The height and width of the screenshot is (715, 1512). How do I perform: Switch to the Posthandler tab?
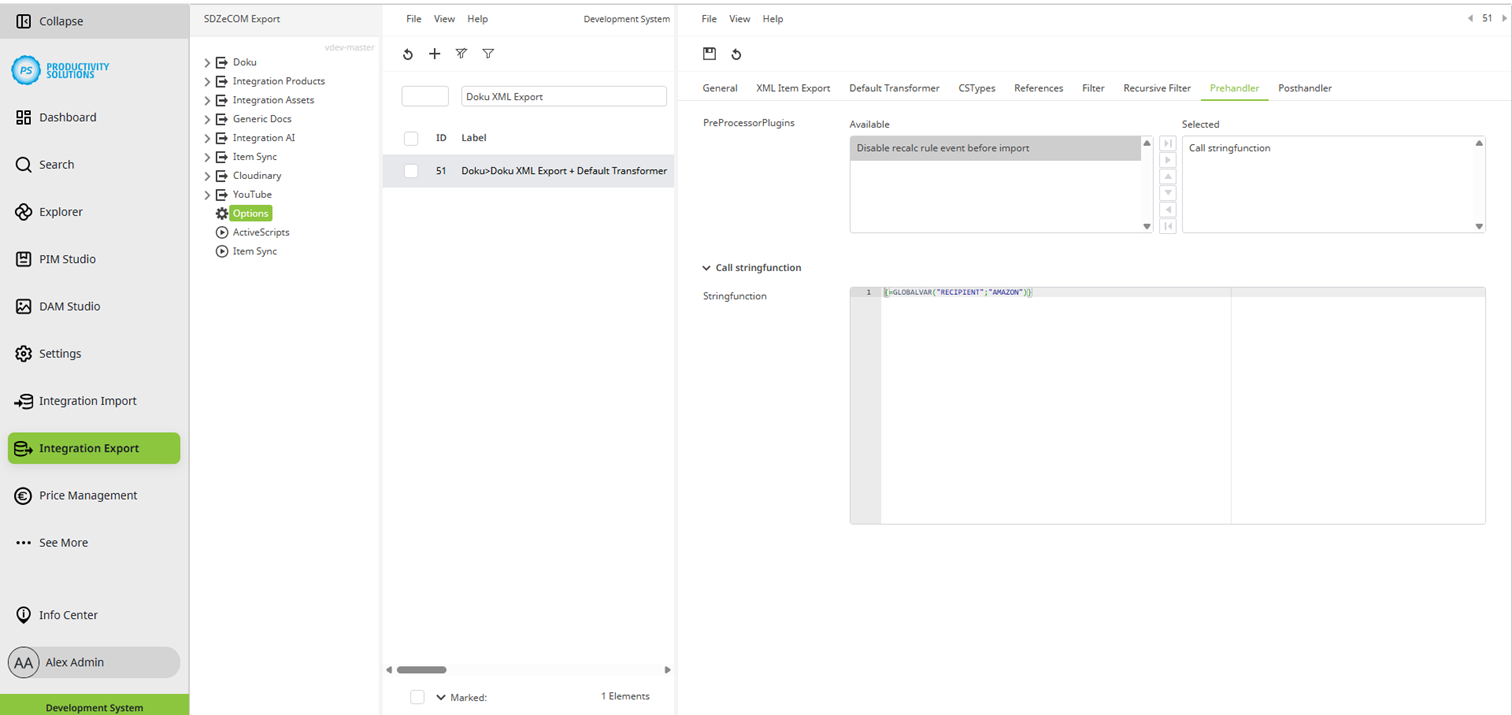pyautogui.click(x=1304, y=88)
